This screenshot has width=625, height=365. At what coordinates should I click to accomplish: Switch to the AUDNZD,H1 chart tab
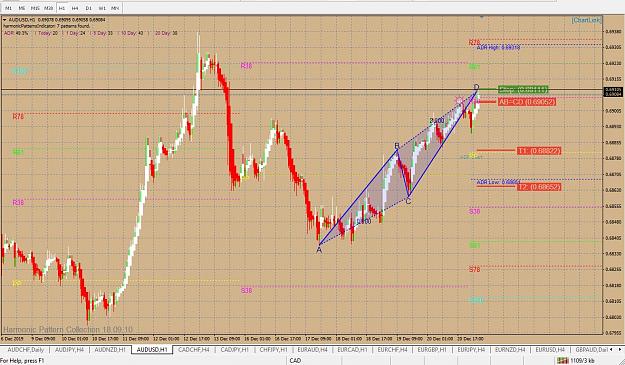110,349
